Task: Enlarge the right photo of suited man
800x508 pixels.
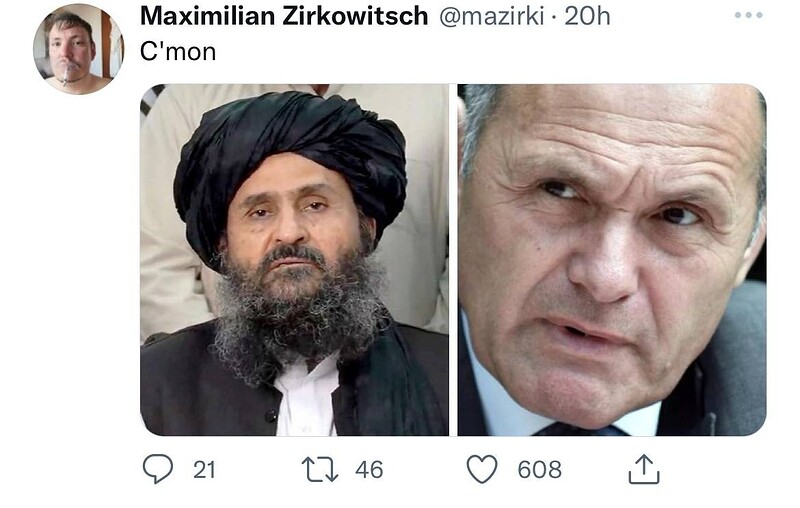Action: 612,260
